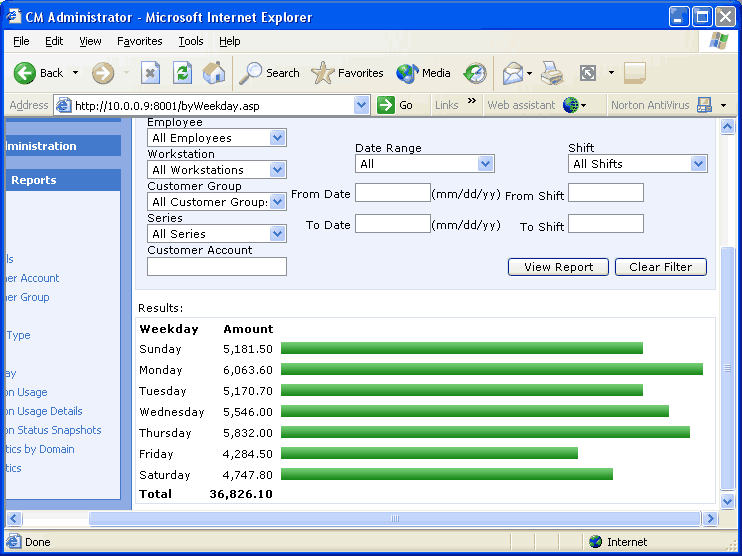Open the All Shifts dropdown
Image resolution: width=742 pixels, height=556 pixels.
pos(698,164)
